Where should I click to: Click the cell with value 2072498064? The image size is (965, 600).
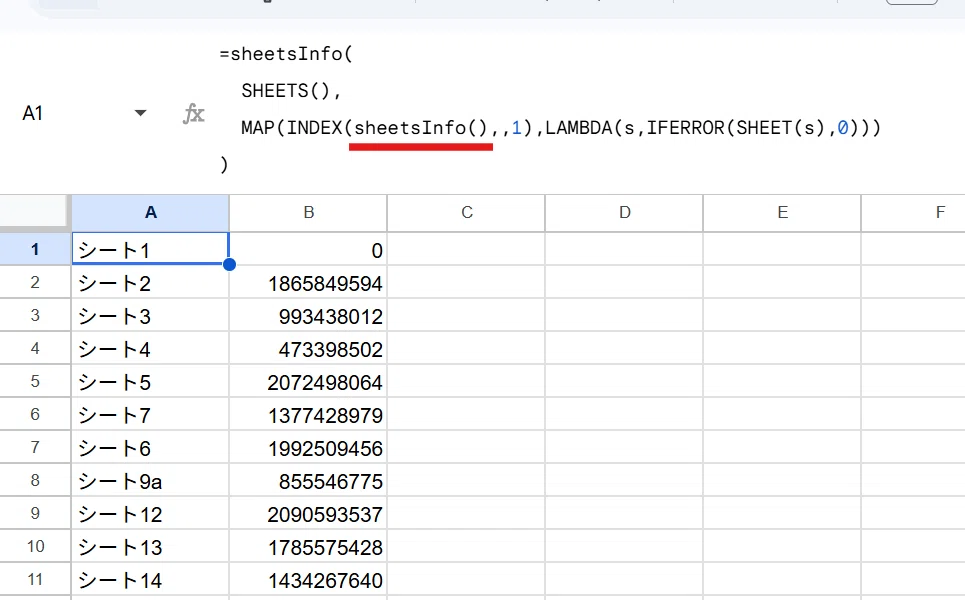click(308, 382)
